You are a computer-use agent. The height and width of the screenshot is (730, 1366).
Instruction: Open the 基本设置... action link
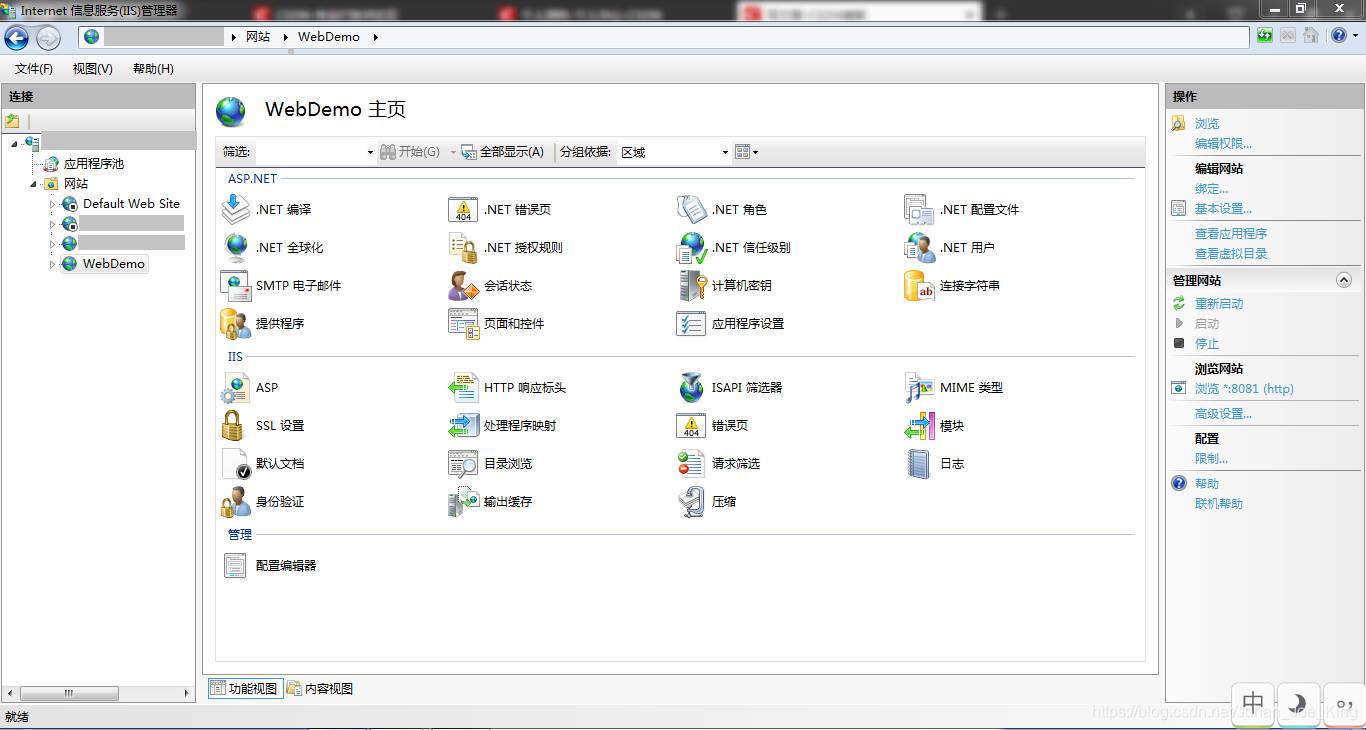tap(1223, 209)
